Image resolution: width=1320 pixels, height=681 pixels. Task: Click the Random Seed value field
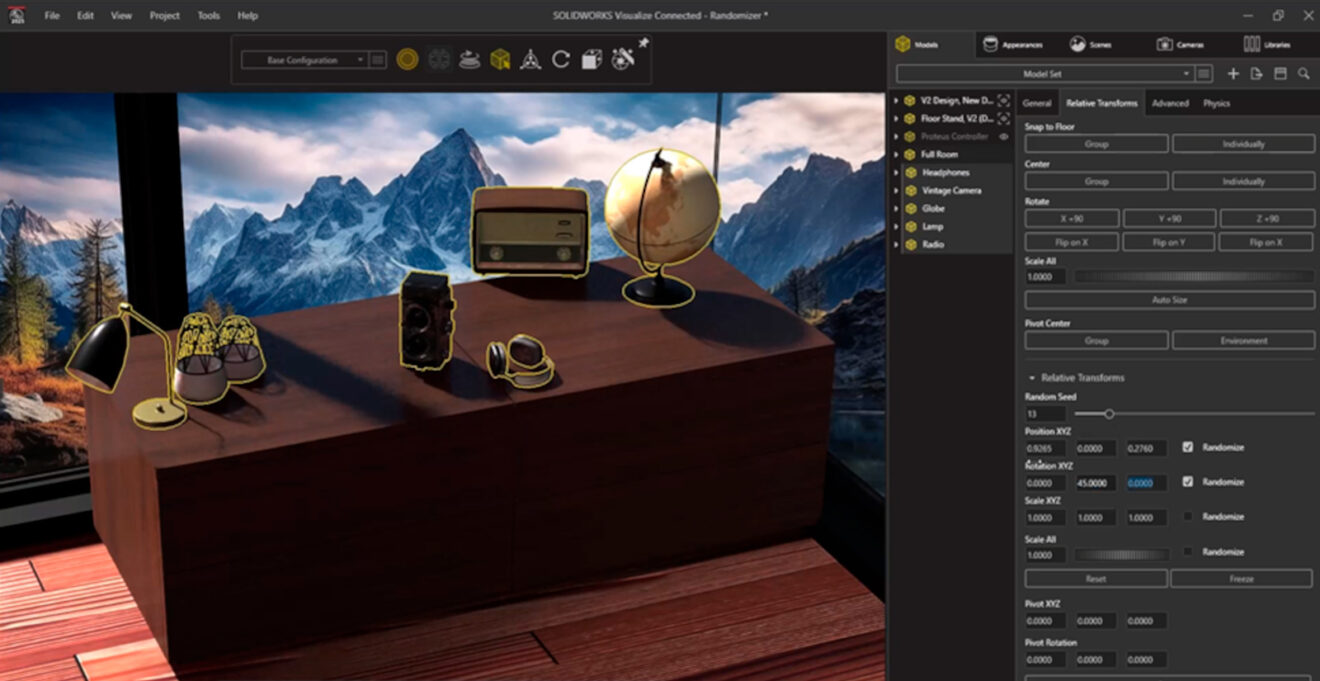point(1045,413)
